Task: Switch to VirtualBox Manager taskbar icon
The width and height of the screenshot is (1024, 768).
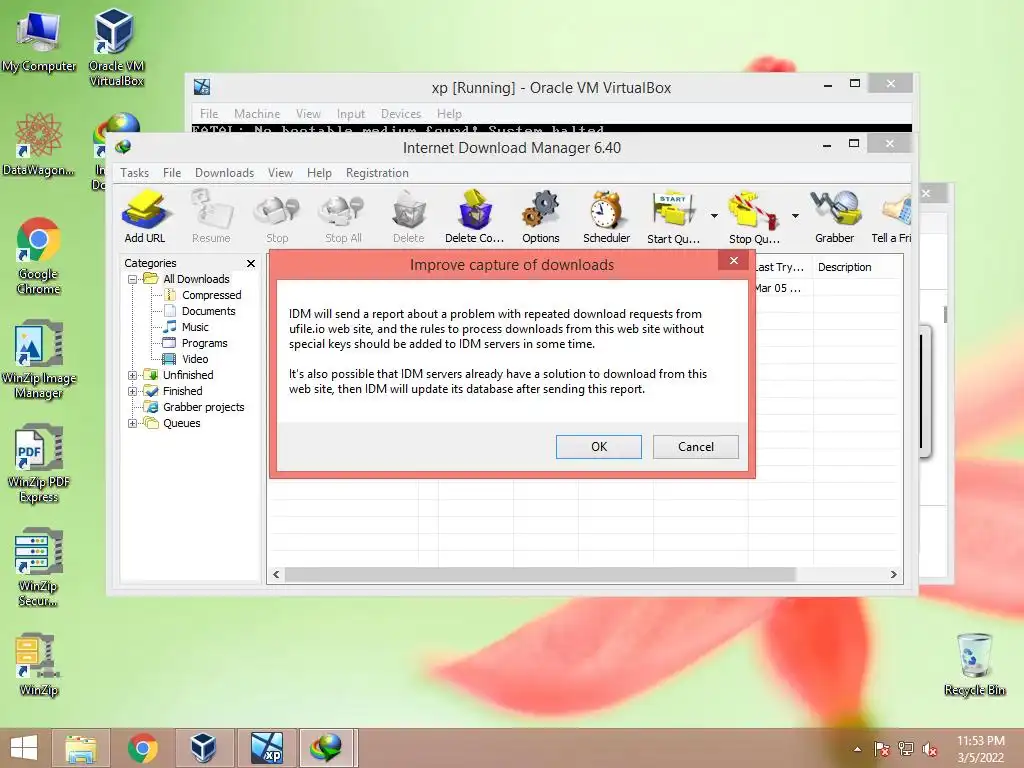Action: 203,748
